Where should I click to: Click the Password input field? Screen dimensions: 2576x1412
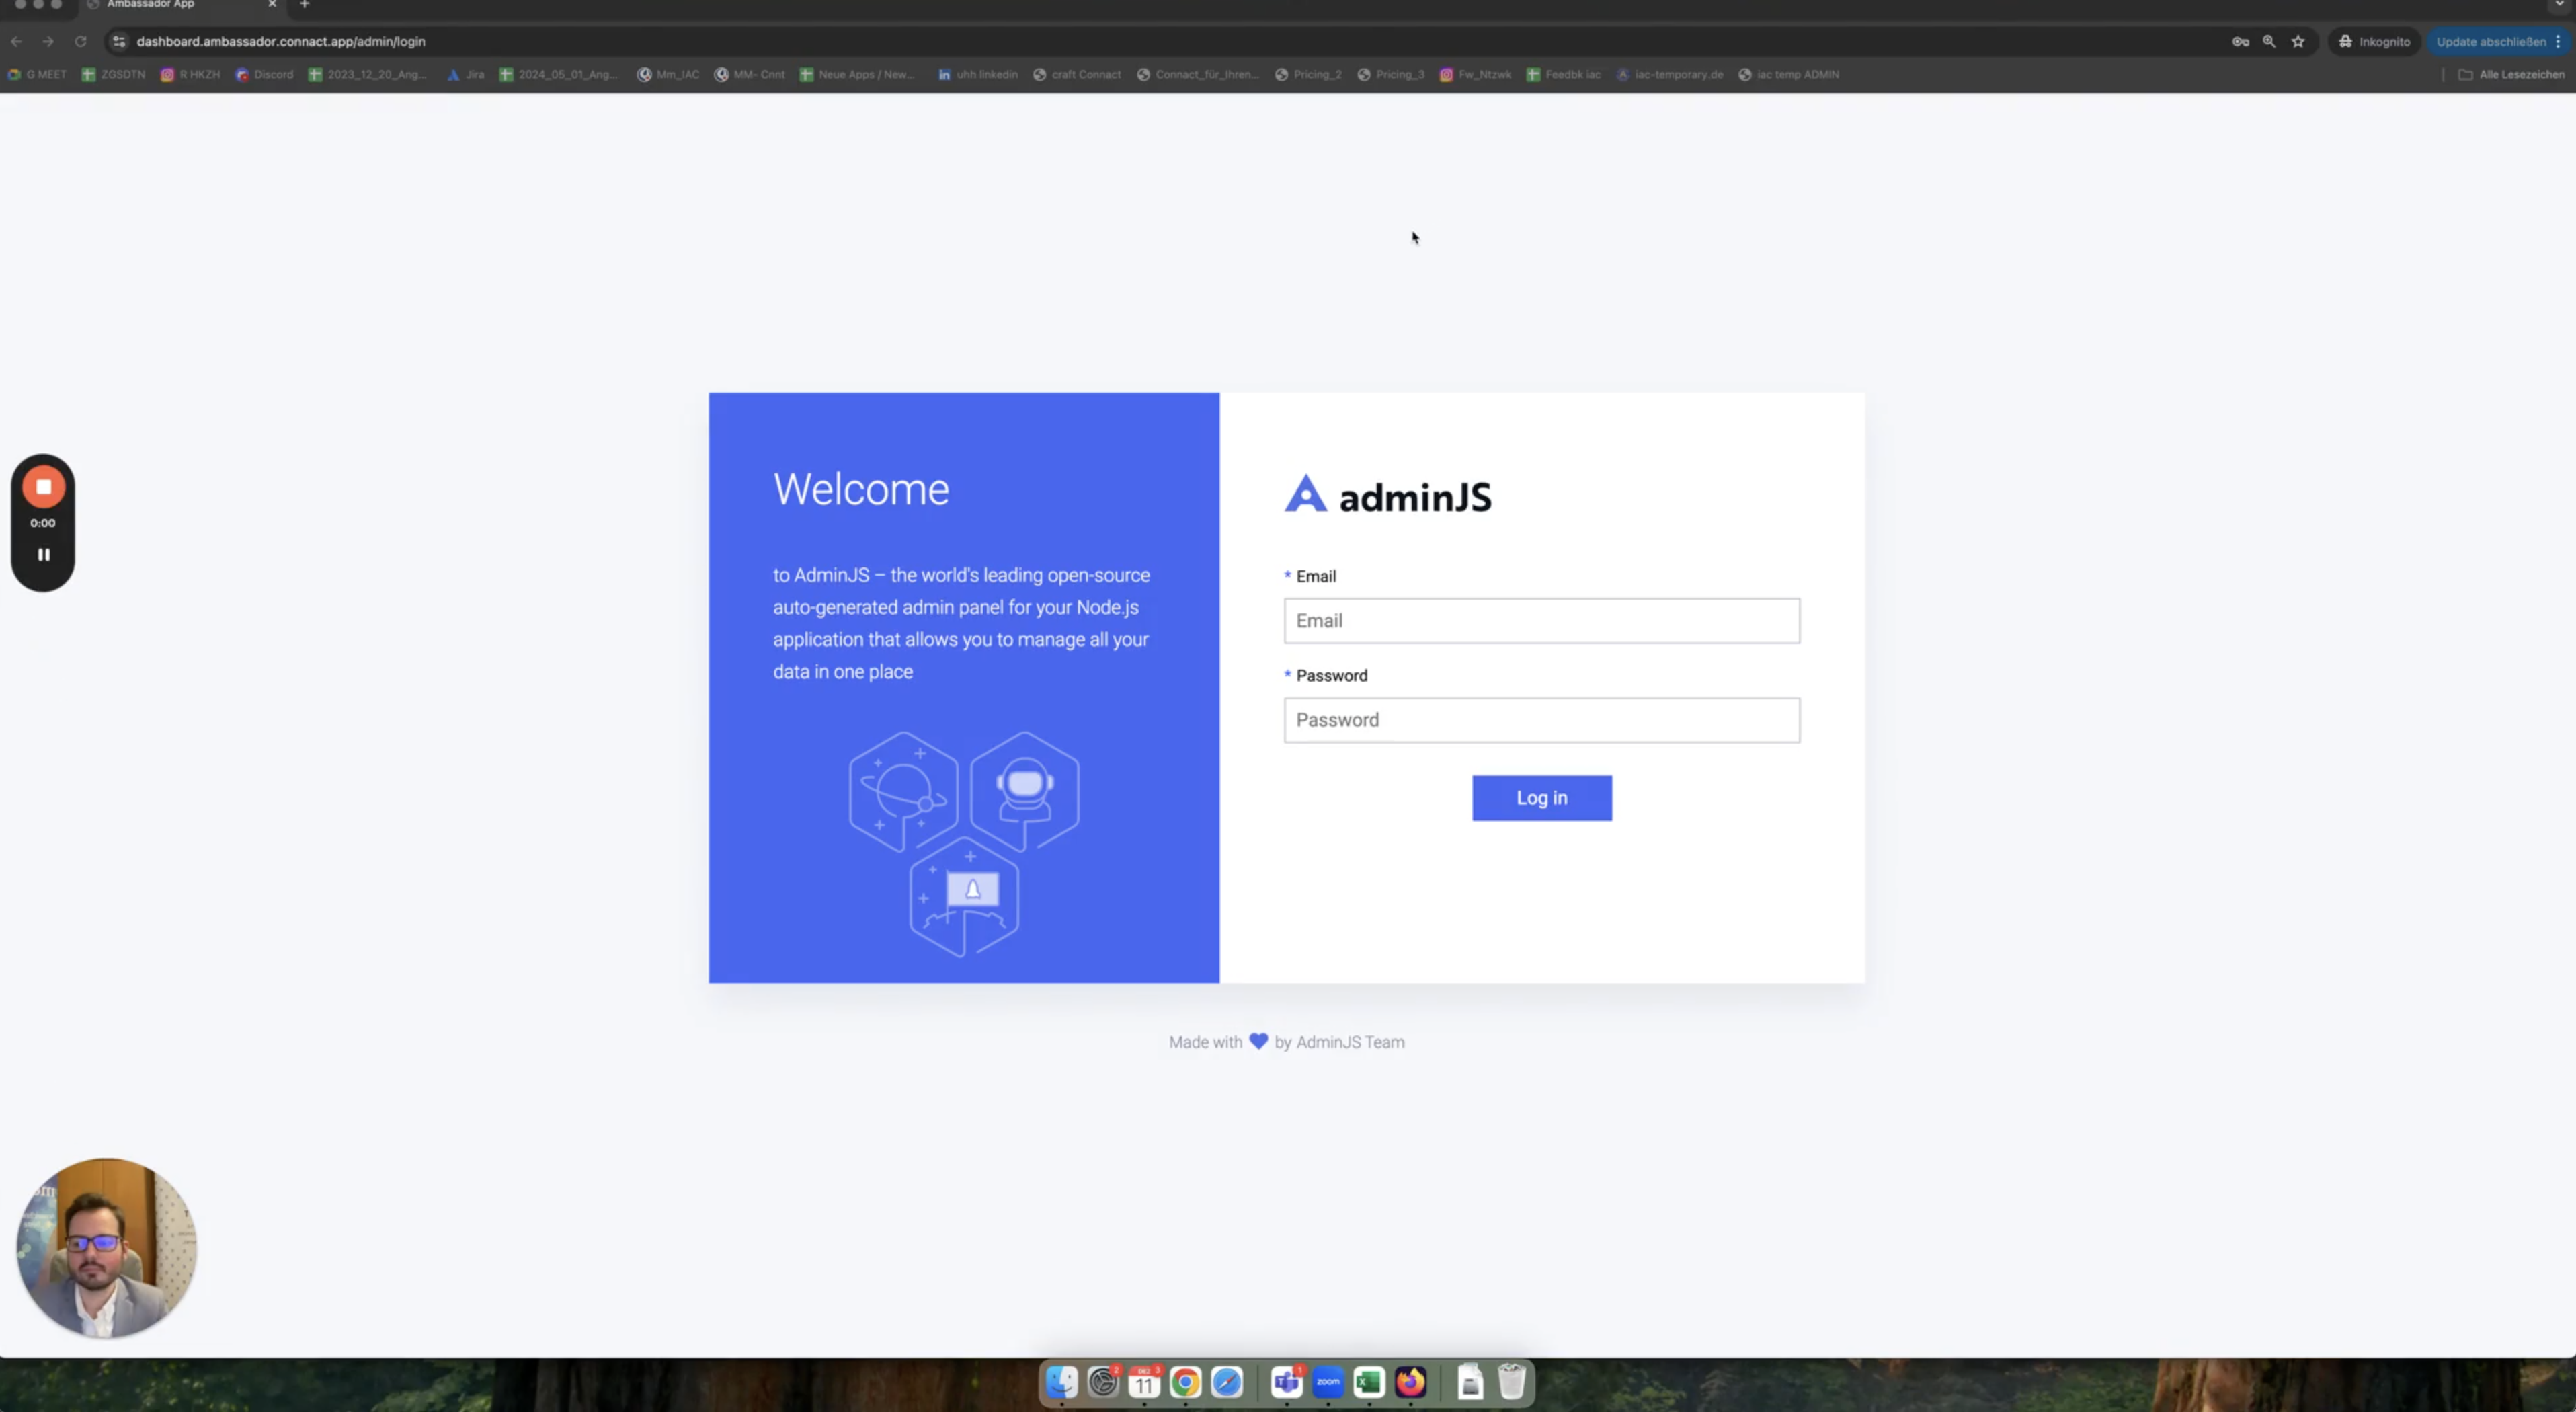1541,720
